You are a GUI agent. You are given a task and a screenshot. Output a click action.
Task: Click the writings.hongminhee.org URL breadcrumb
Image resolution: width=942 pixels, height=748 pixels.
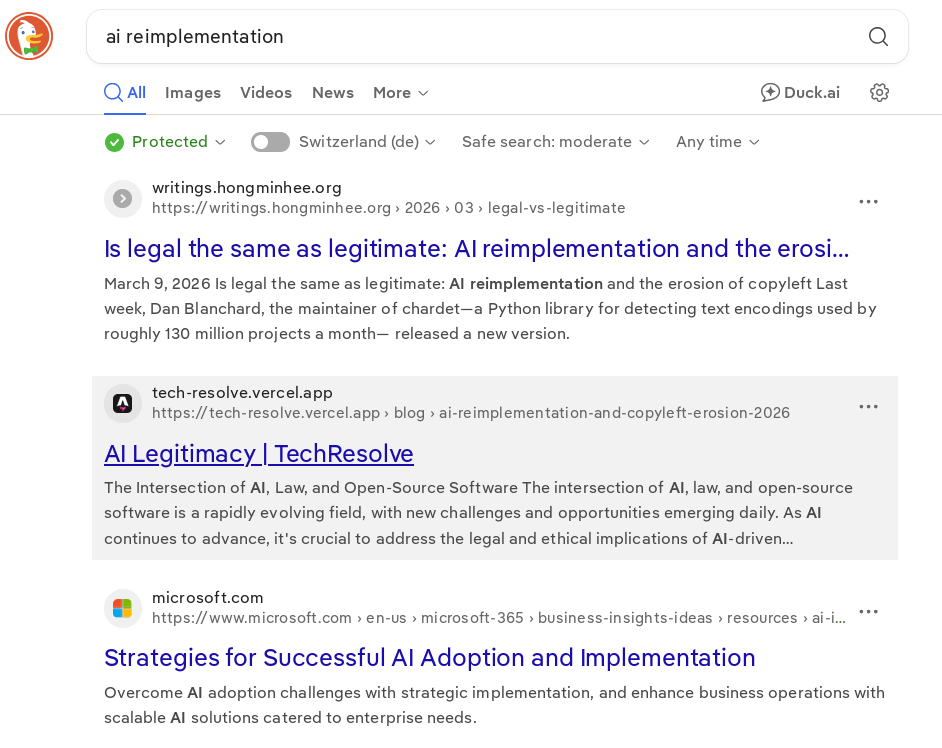389,208
